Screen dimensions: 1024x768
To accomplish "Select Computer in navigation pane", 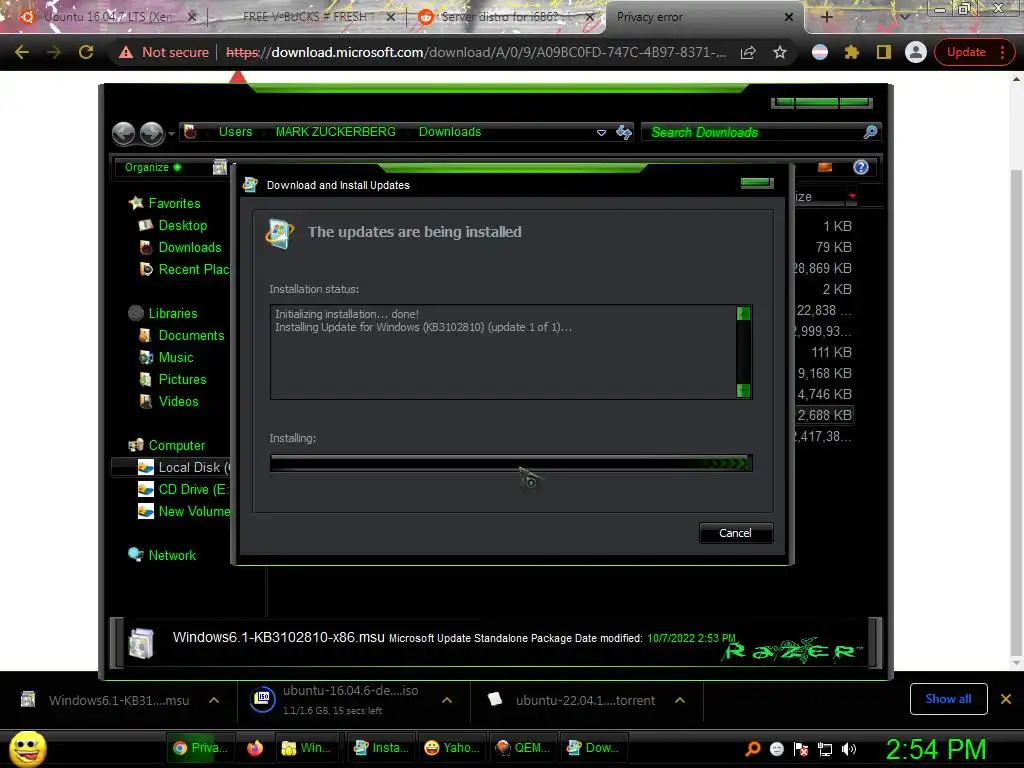I will 176,445.
